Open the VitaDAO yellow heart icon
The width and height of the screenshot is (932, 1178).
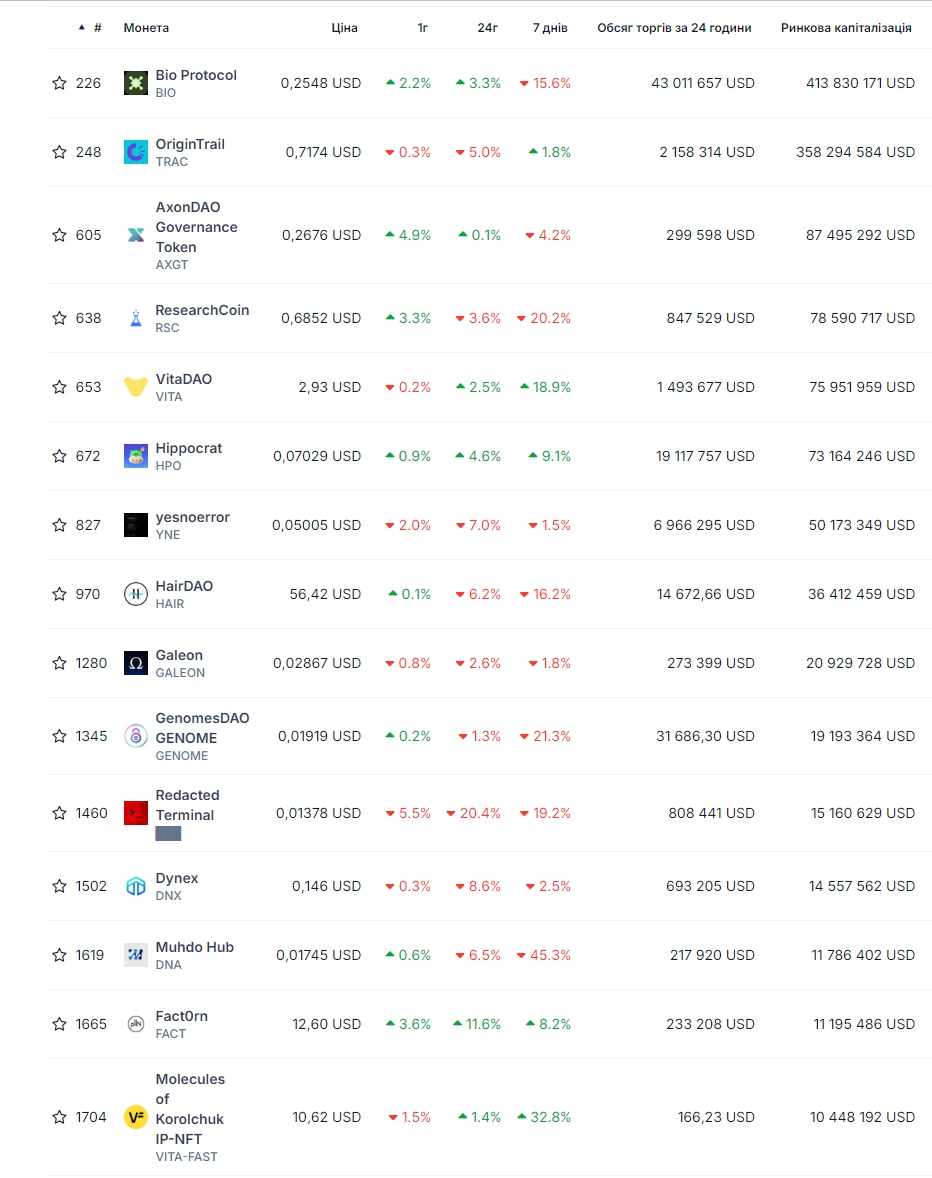pos(135,387)
